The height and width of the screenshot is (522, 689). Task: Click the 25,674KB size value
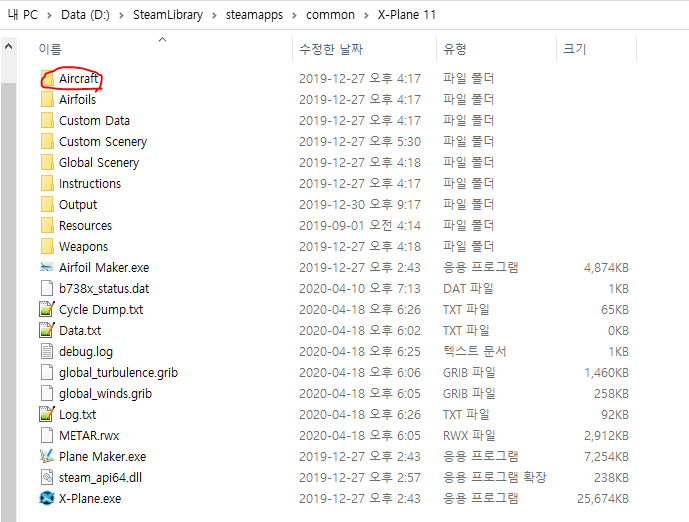coord(603,499)
